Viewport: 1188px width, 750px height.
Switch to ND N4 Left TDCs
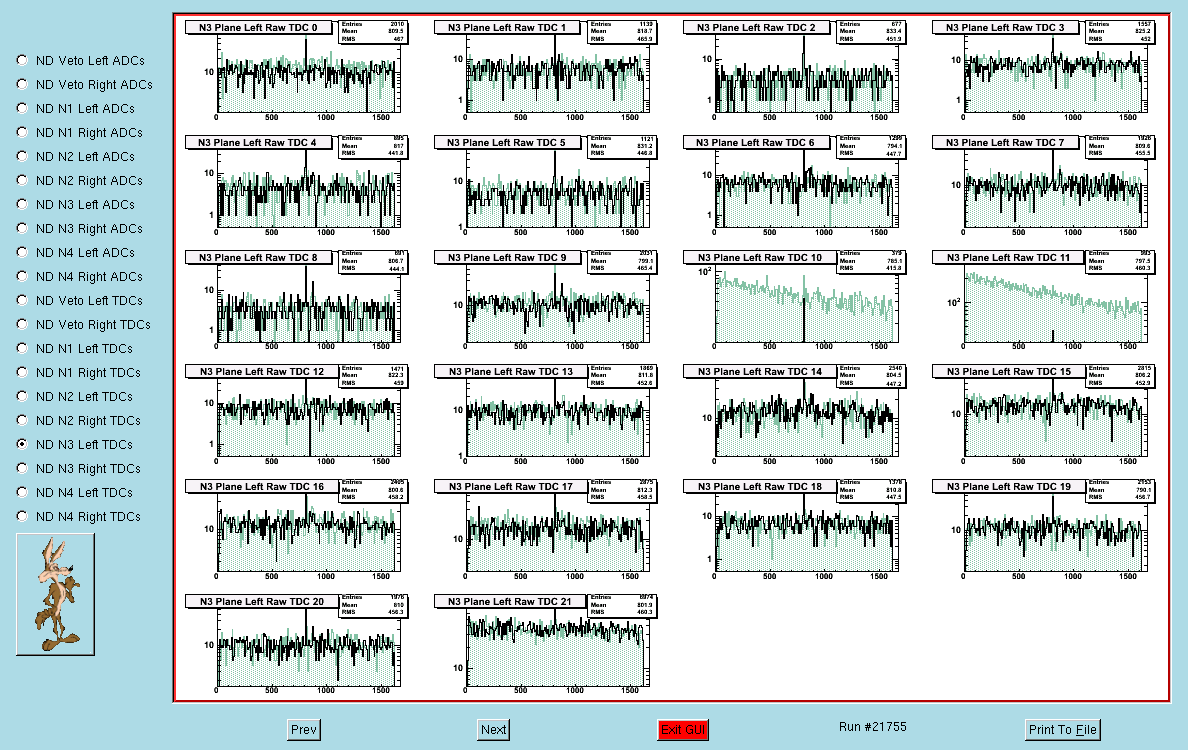pyautogui.click(x=22, y=492)
